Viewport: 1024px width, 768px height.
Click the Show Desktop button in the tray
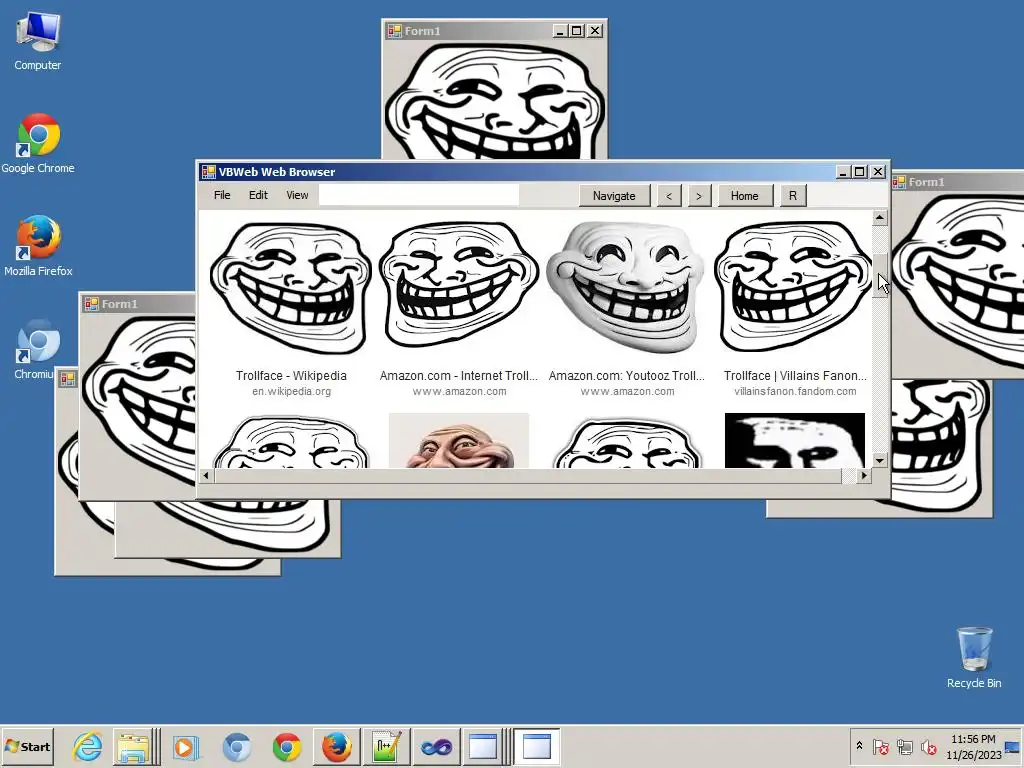1013,746
